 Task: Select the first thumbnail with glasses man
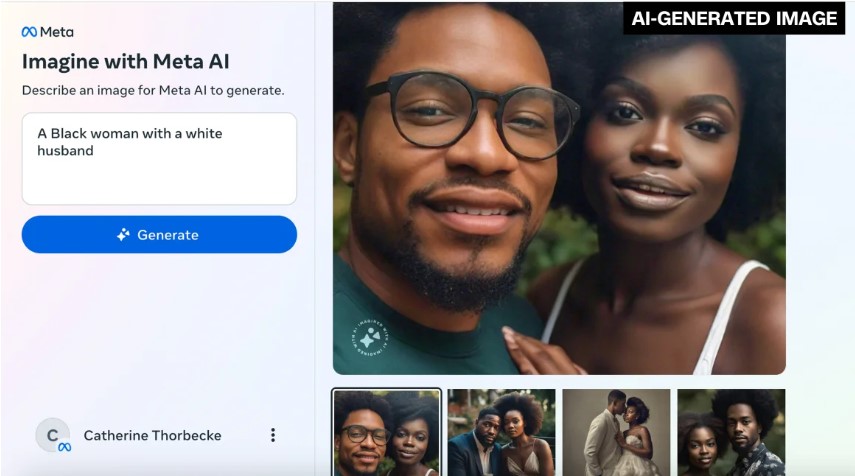click(x=387, y=433)
